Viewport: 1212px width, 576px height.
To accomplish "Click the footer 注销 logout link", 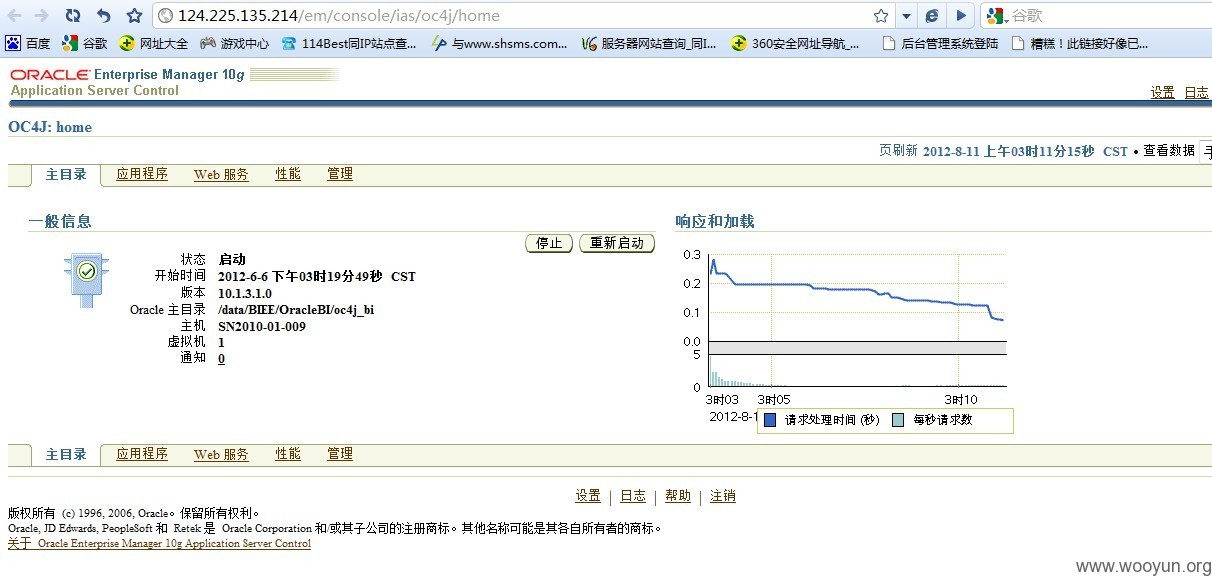I will pos(723,496).
